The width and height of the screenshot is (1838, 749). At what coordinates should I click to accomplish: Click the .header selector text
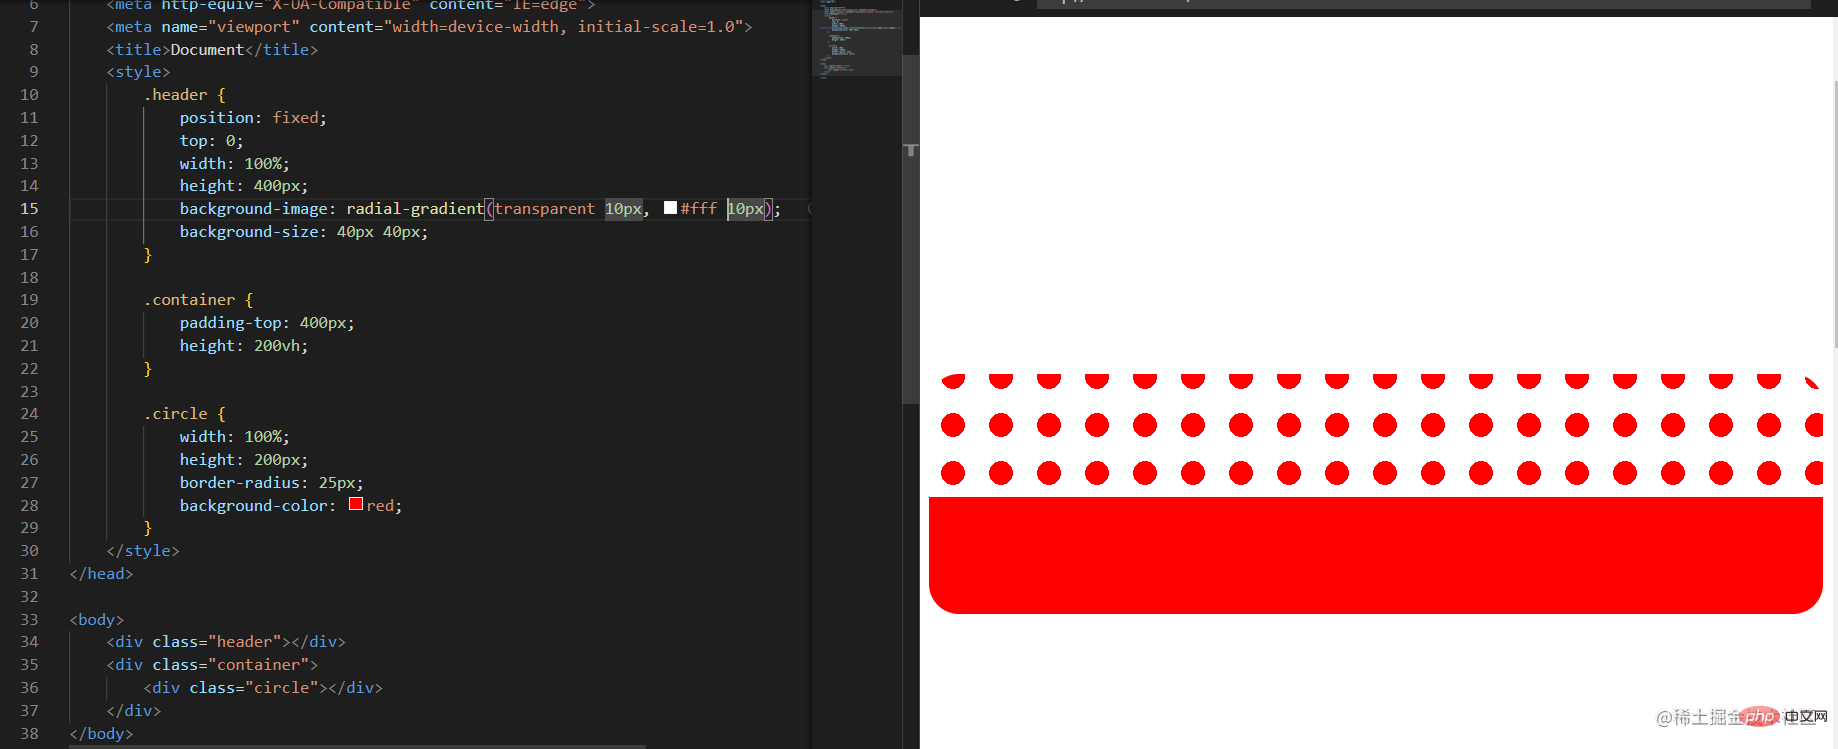click(175, 95)
